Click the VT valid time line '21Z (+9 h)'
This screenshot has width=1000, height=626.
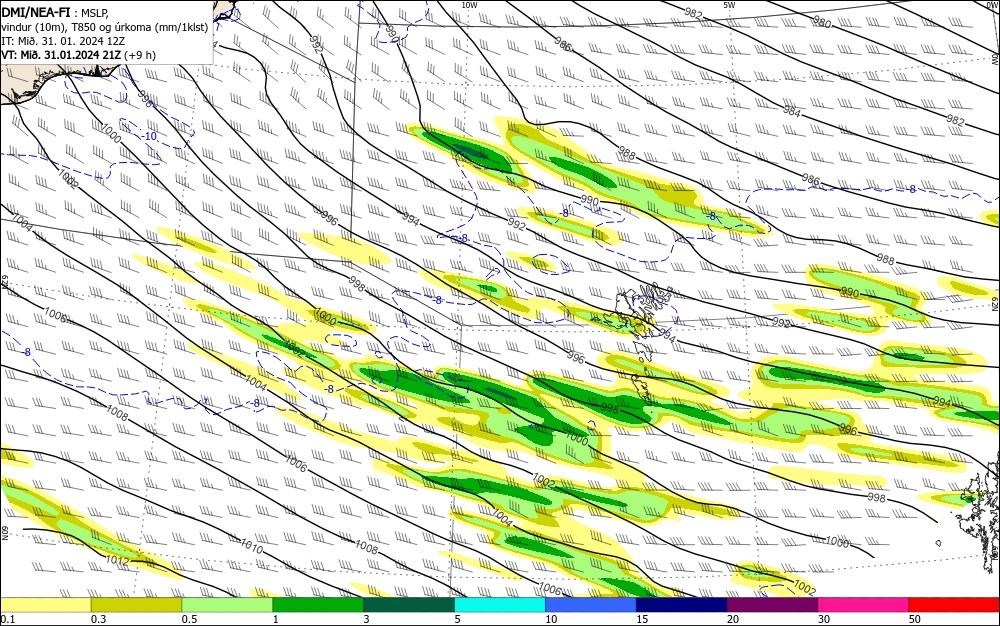(78, 55)
